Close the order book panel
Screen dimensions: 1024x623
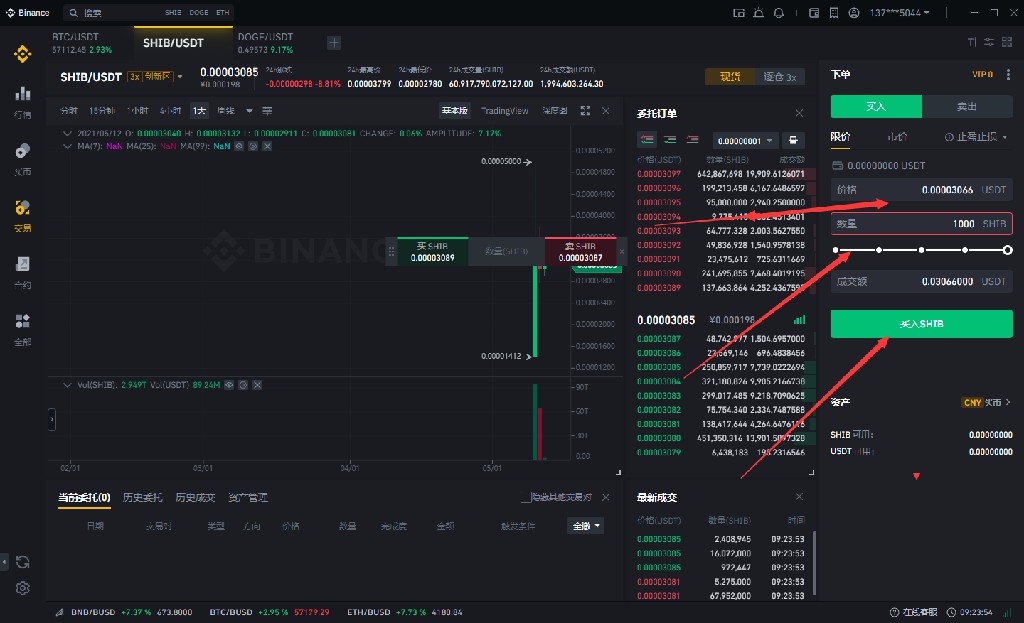tap(799, 113)
